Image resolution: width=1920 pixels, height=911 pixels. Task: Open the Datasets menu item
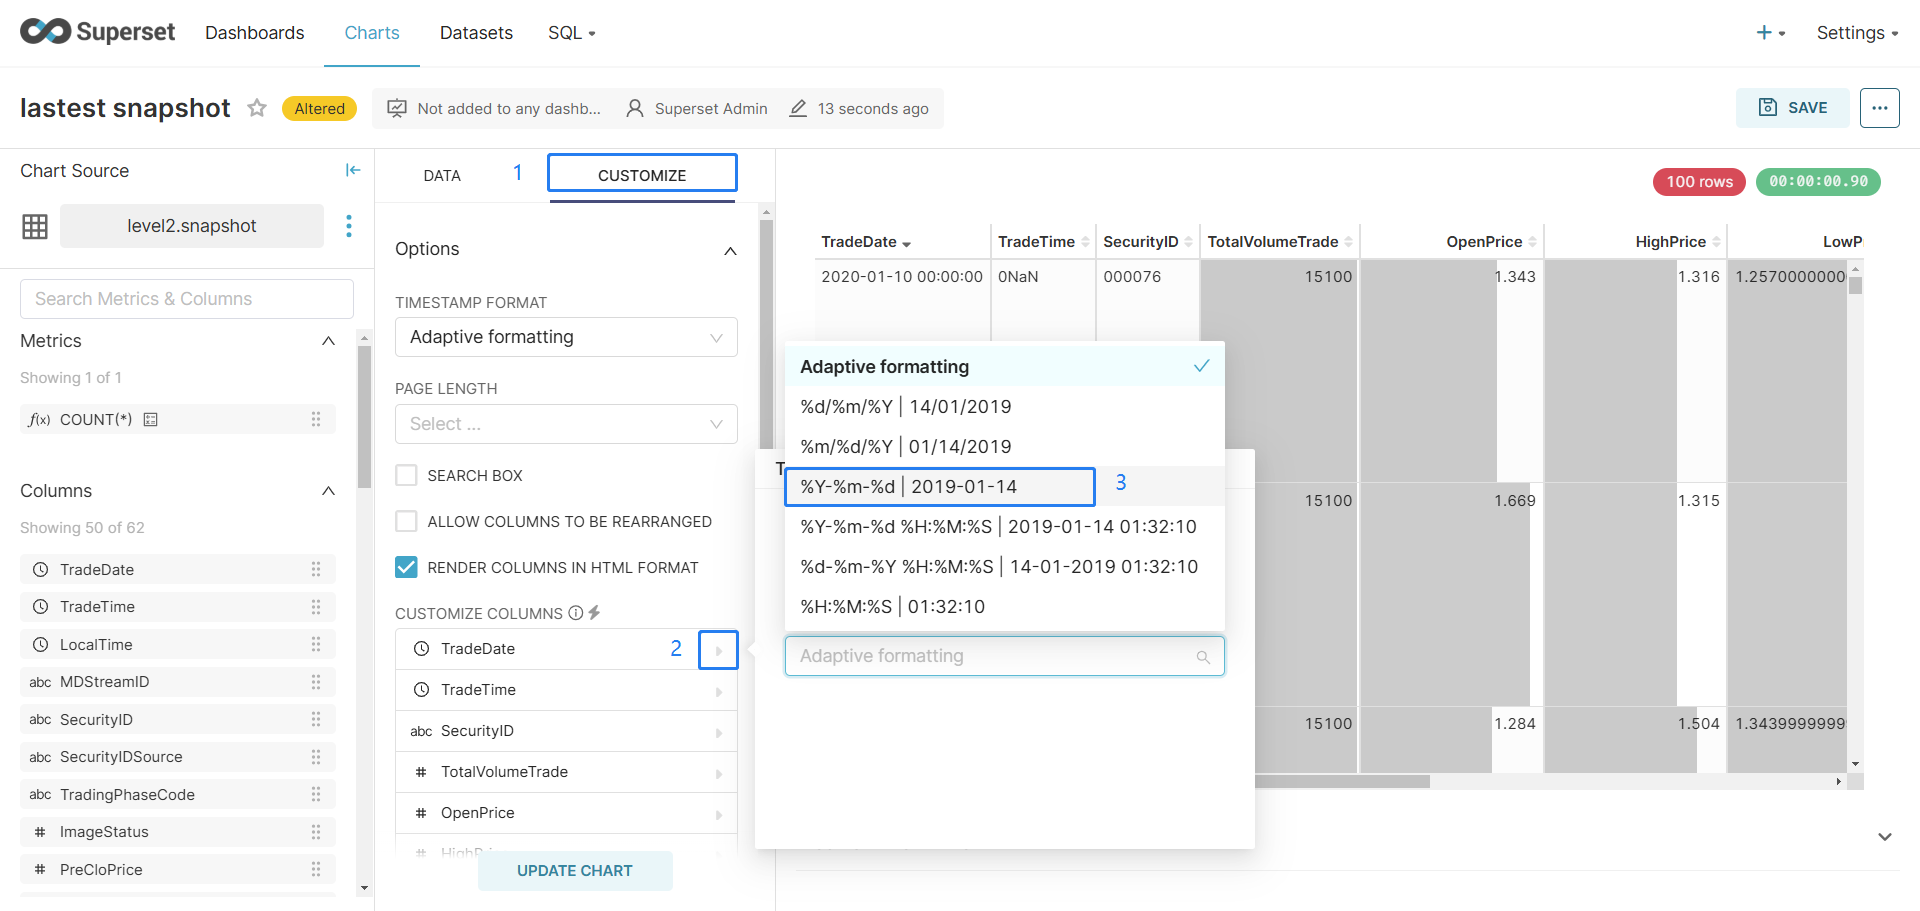(476, 33)
